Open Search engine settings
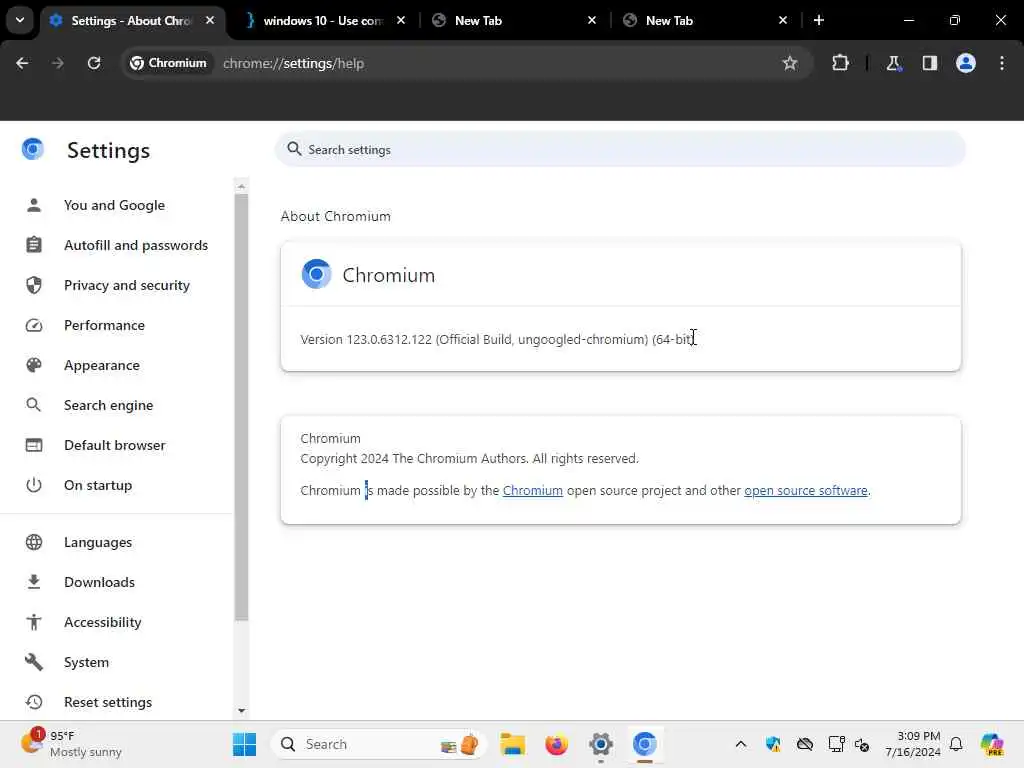Viewport: 1024px width, 768px height. (108, 405)
